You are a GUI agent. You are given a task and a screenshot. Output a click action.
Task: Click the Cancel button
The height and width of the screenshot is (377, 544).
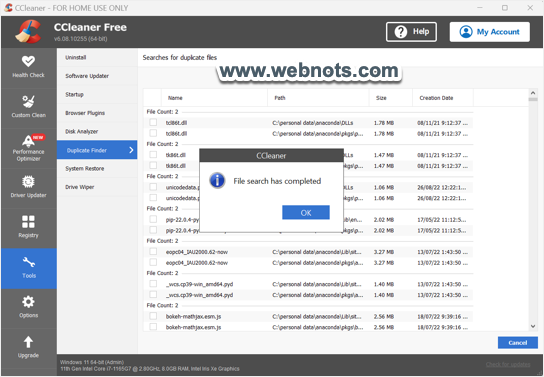tap(518, 343)
